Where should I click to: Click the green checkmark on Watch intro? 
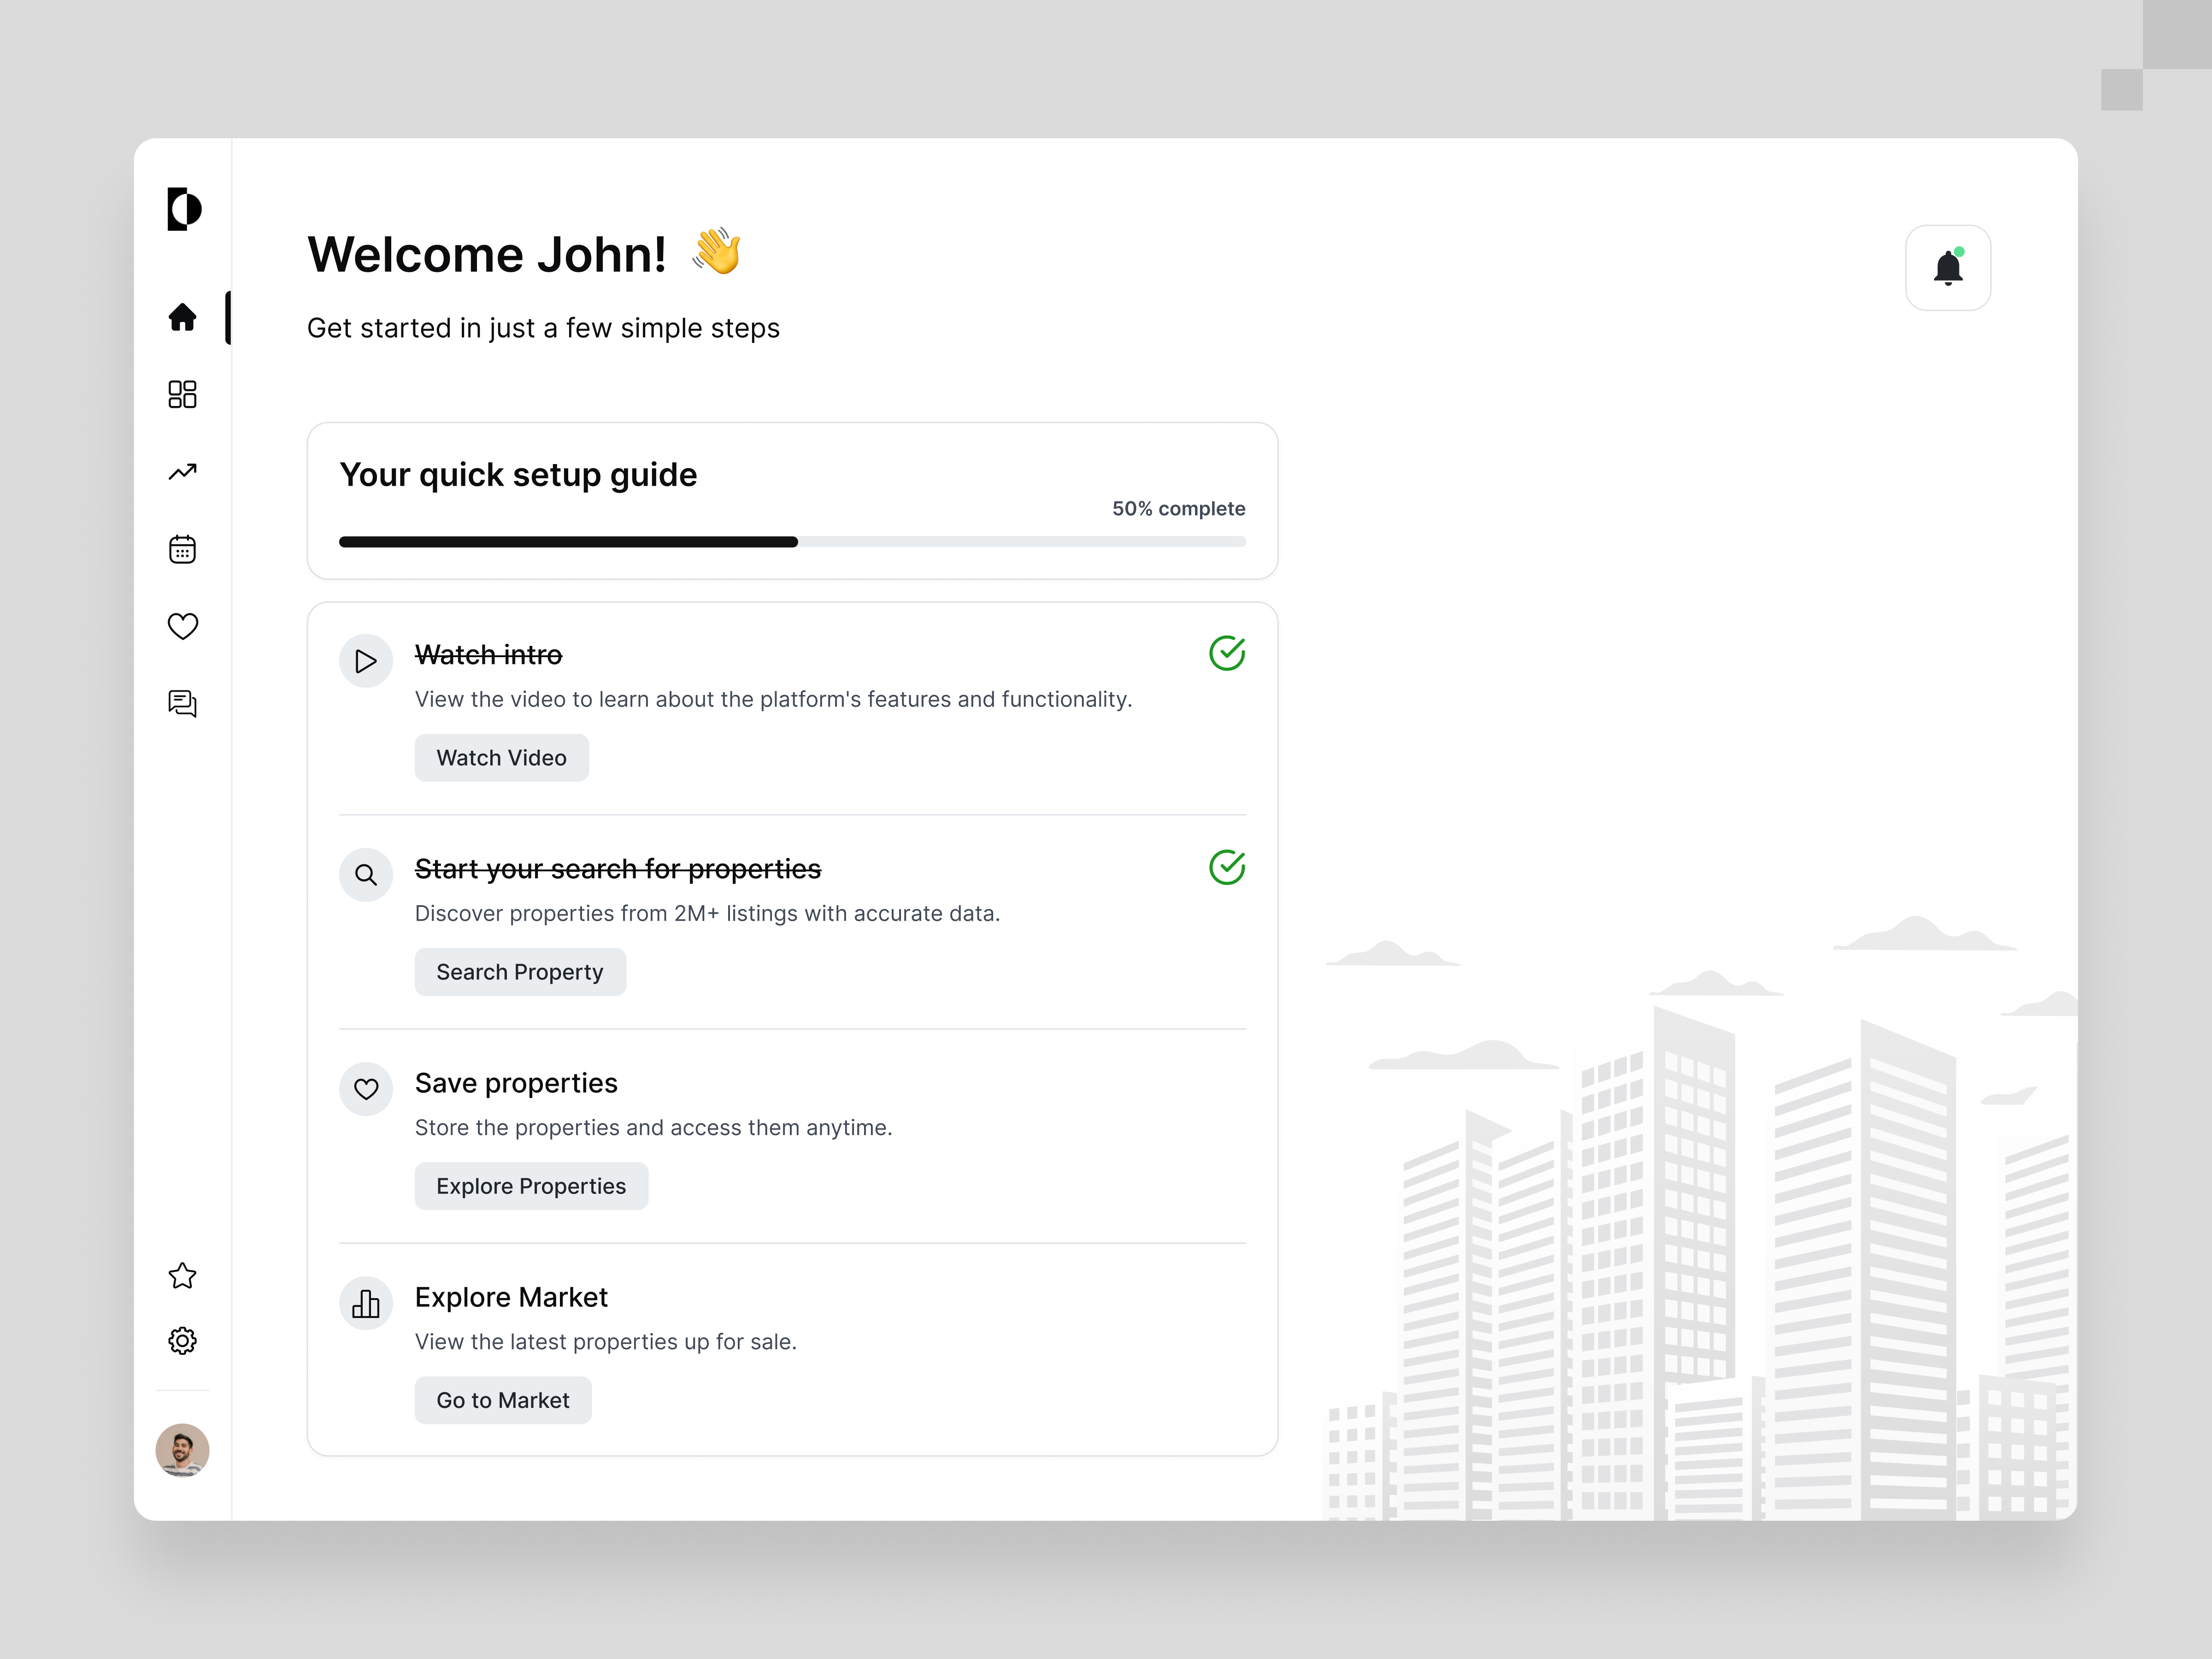[x=1227, y=653]
